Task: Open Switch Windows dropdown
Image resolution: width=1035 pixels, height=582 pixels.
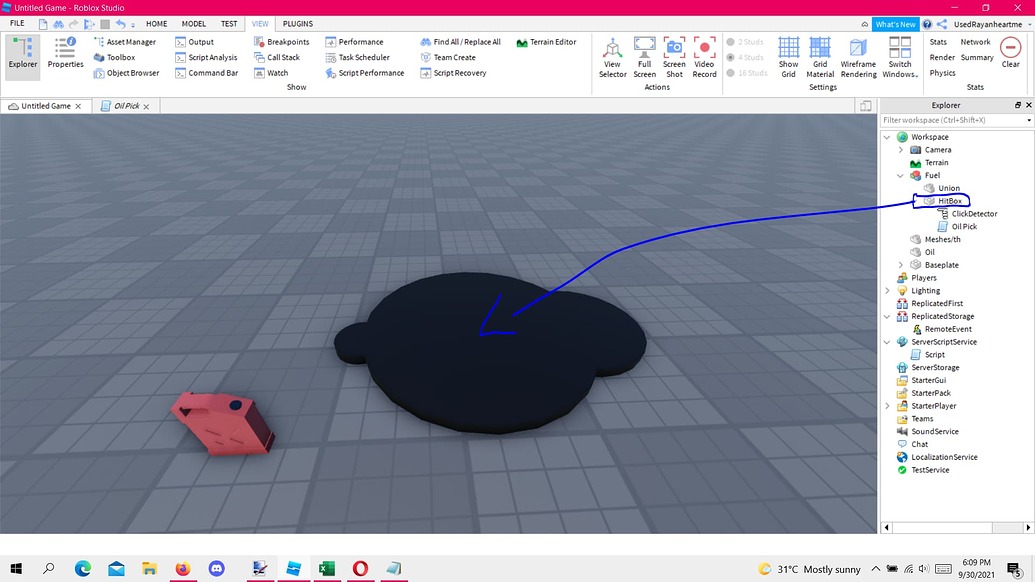Action: [x=900, y=57]
